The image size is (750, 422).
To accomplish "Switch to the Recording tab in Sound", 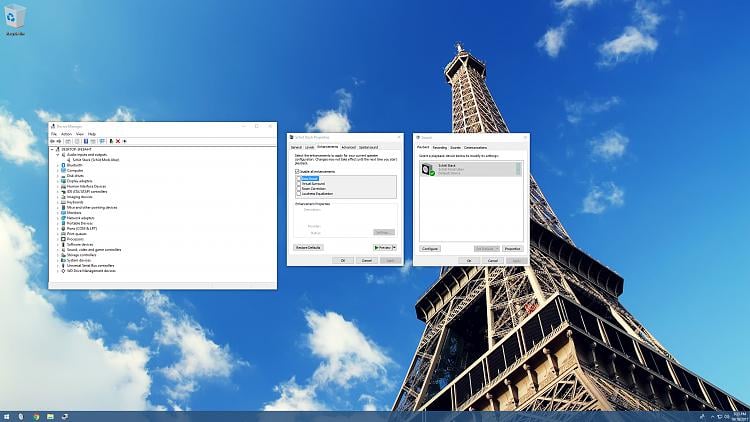I will coord(440,147).
